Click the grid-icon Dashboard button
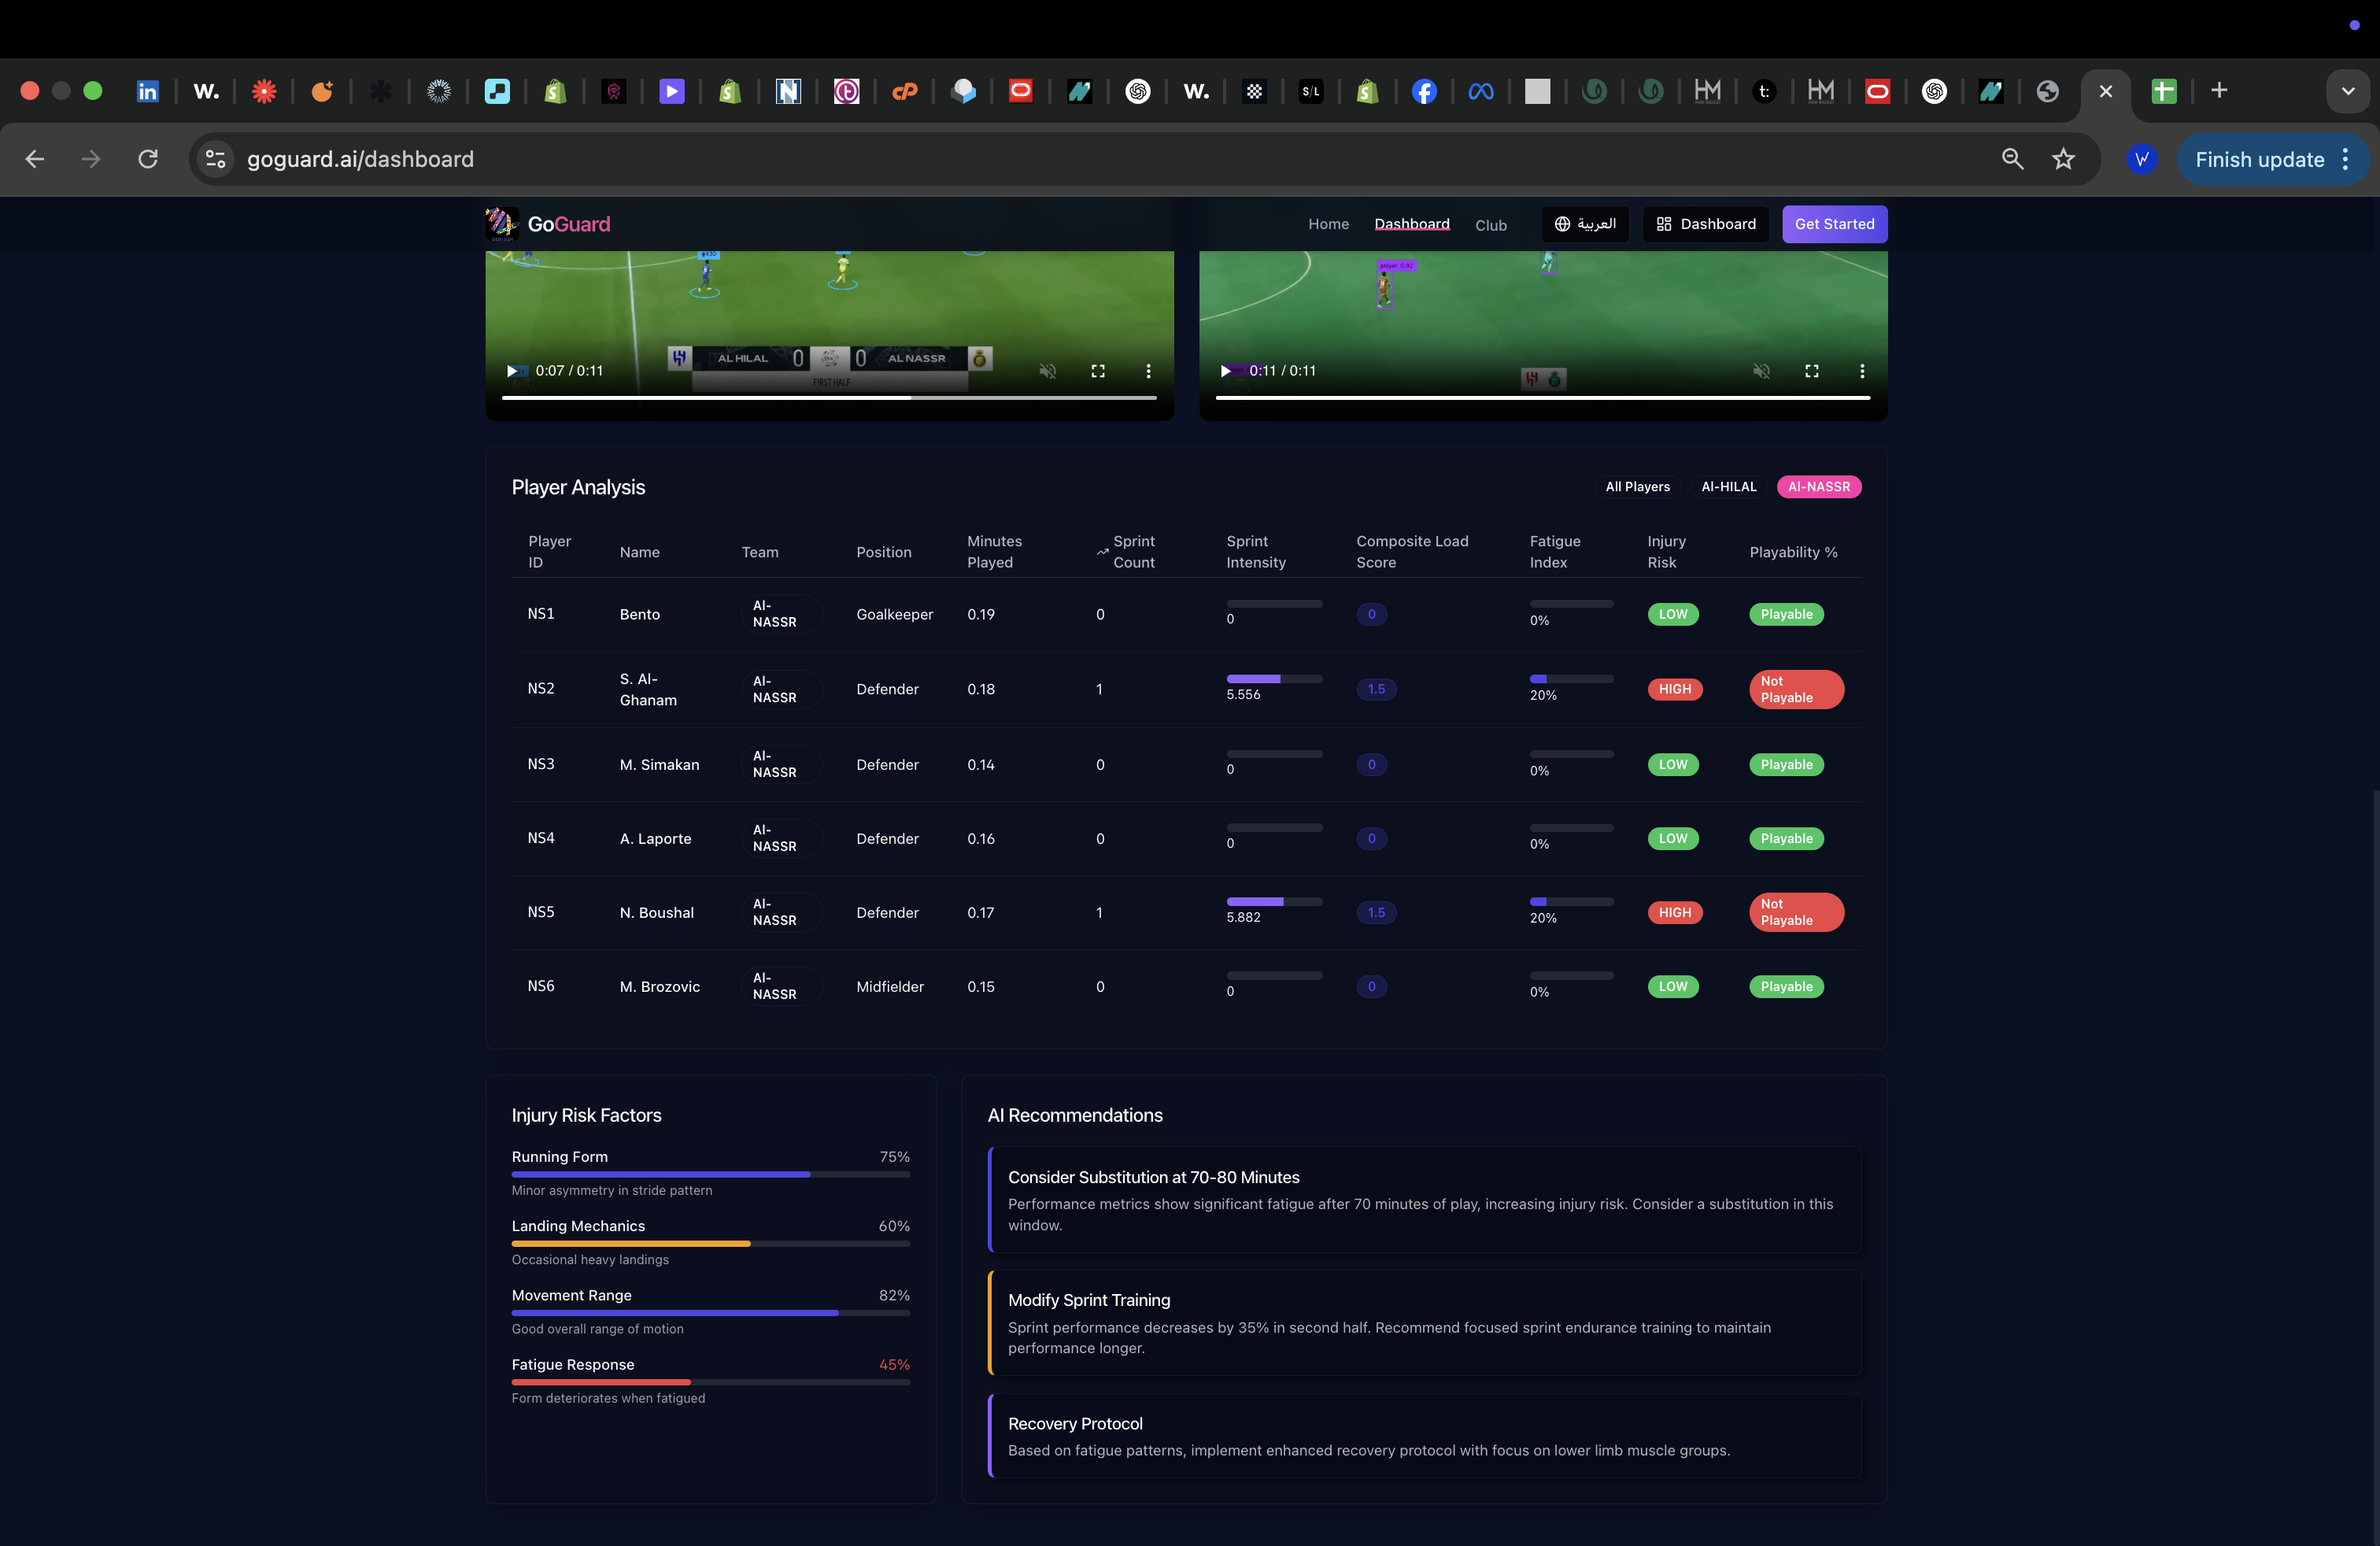This screenshot has width=2380, height=1546. (1705, 224)
